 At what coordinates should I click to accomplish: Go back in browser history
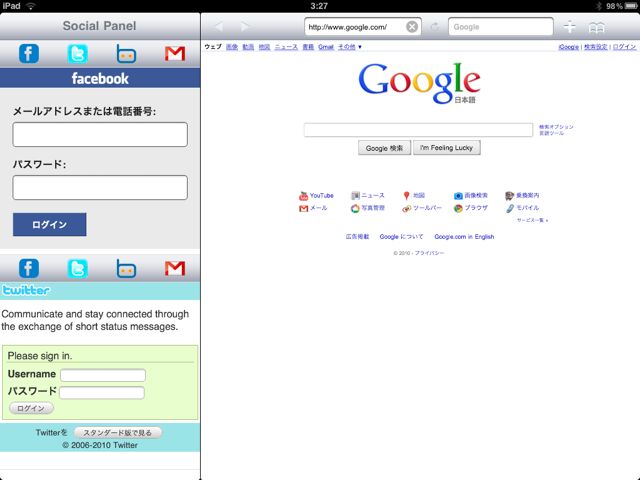coord(219,27)
